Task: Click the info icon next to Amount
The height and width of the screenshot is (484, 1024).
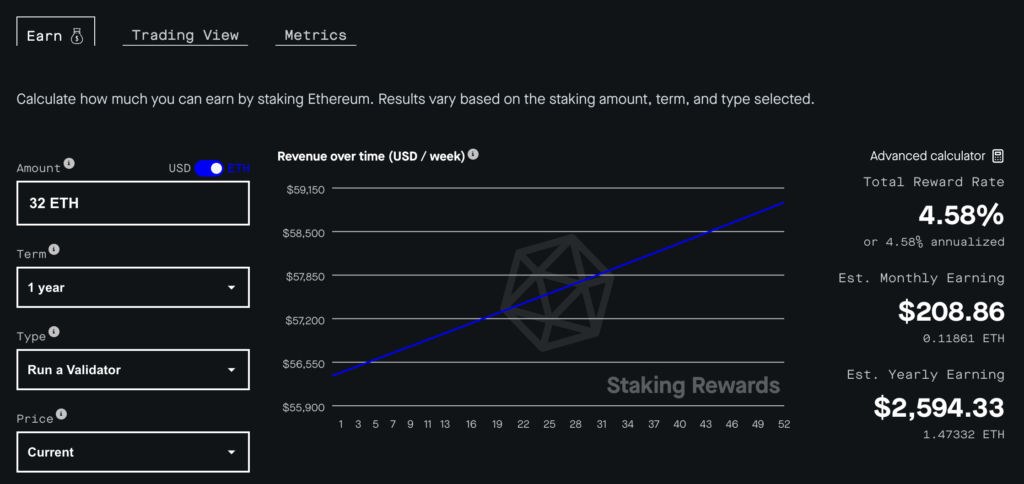Action: pos(69,164)
